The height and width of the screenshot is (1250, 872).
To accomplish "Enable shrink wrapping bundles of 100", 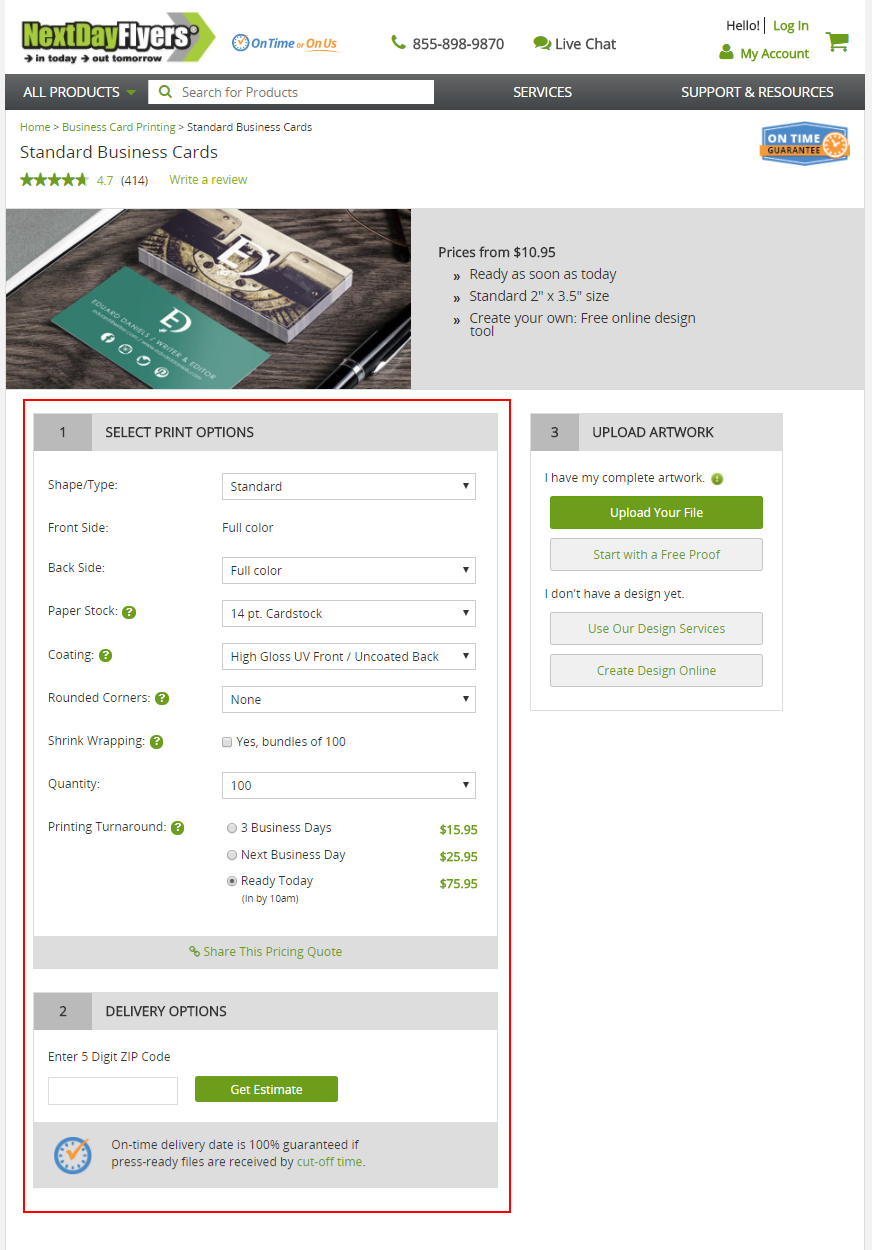I will point(227,742).
